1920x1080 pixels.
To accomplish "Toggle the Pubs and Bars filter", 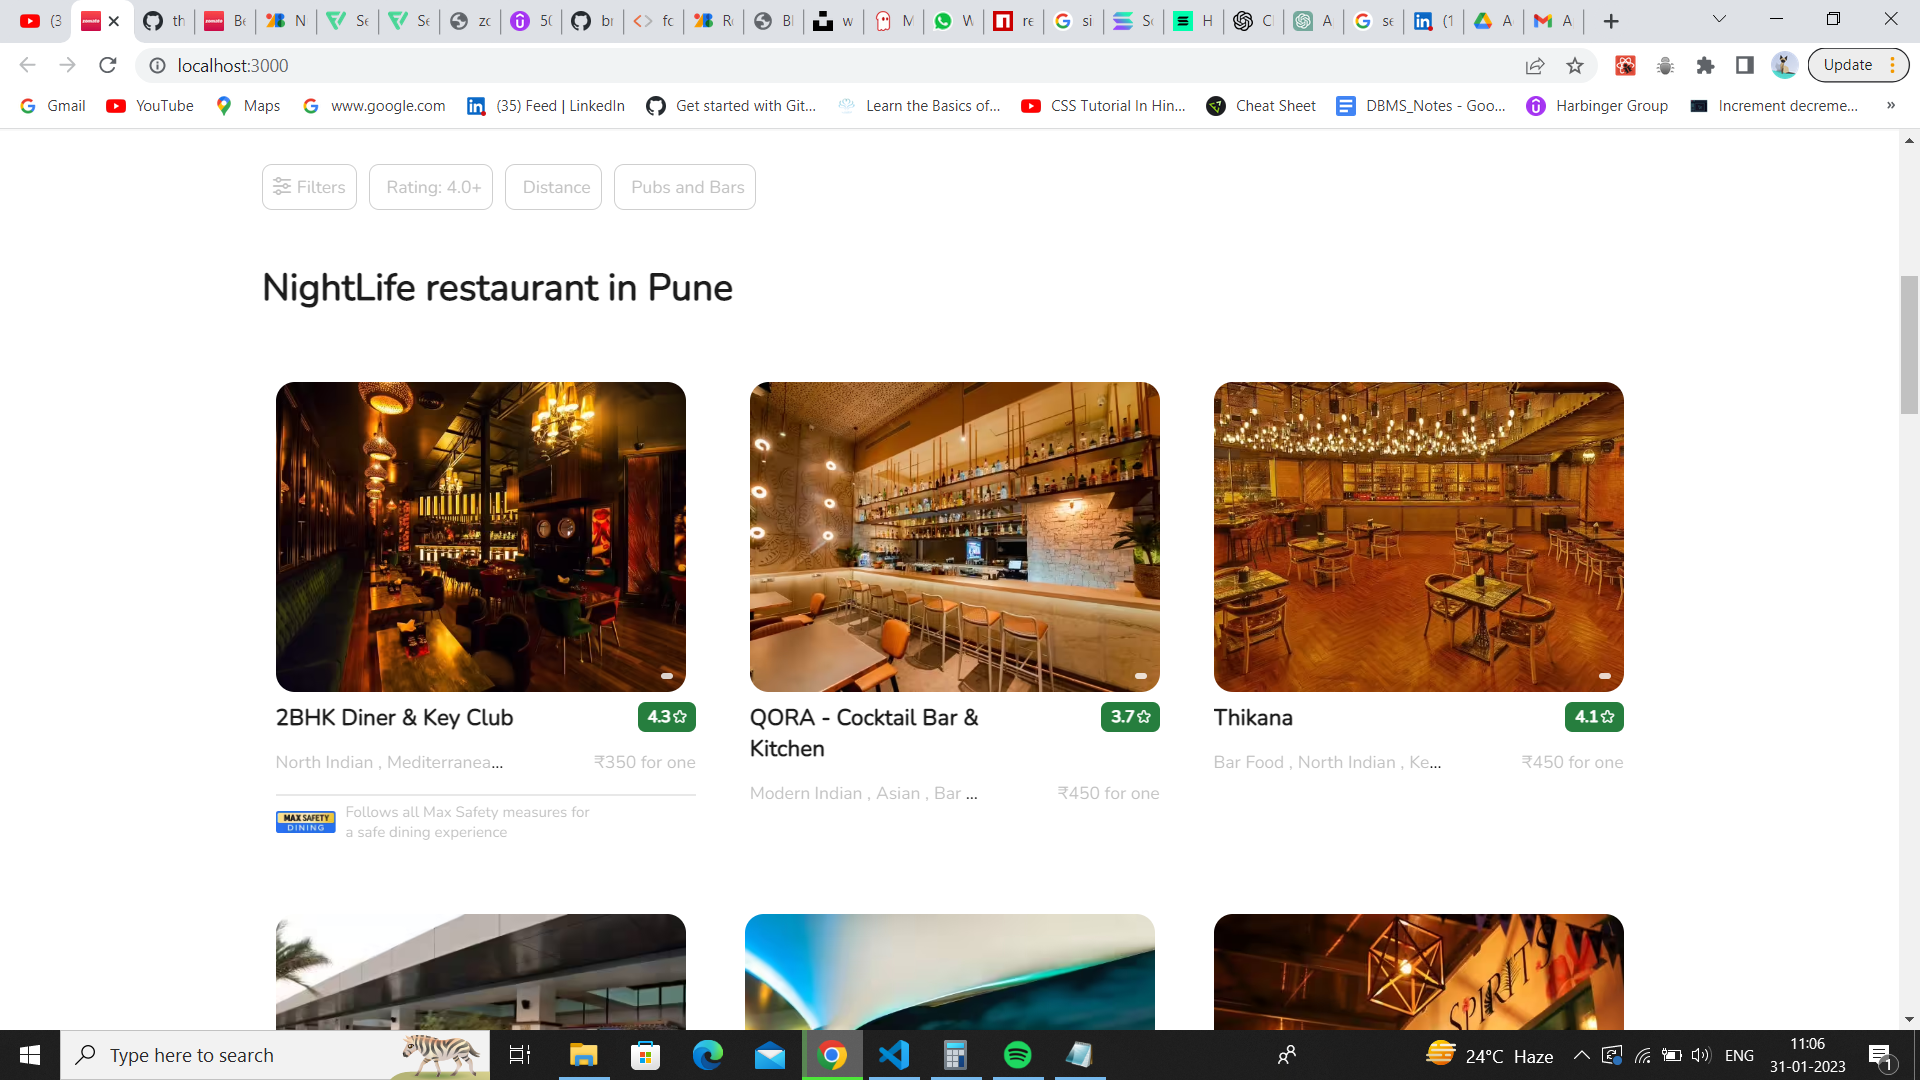I will (684, 187).
